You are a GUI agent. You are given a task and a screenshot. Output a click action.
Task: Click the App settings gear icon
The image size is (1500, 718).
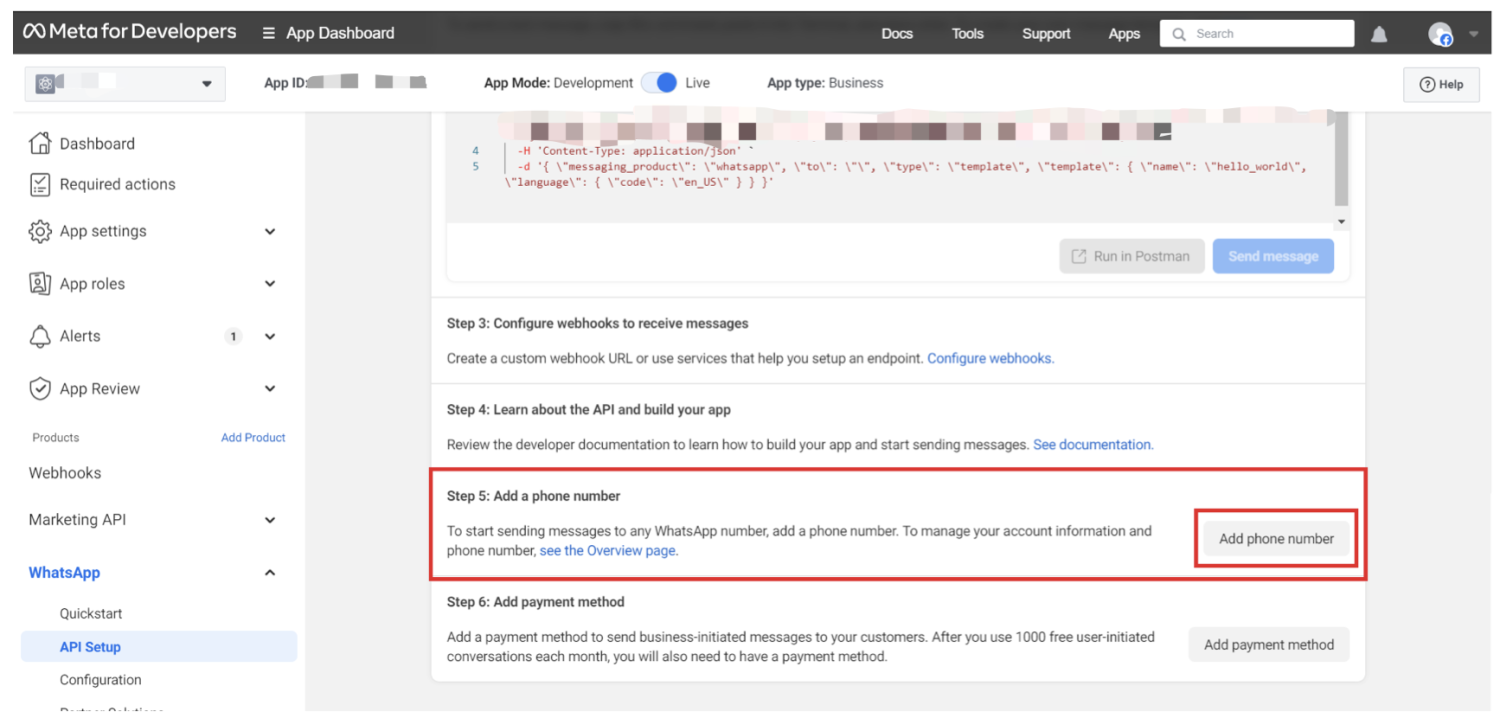40,231
